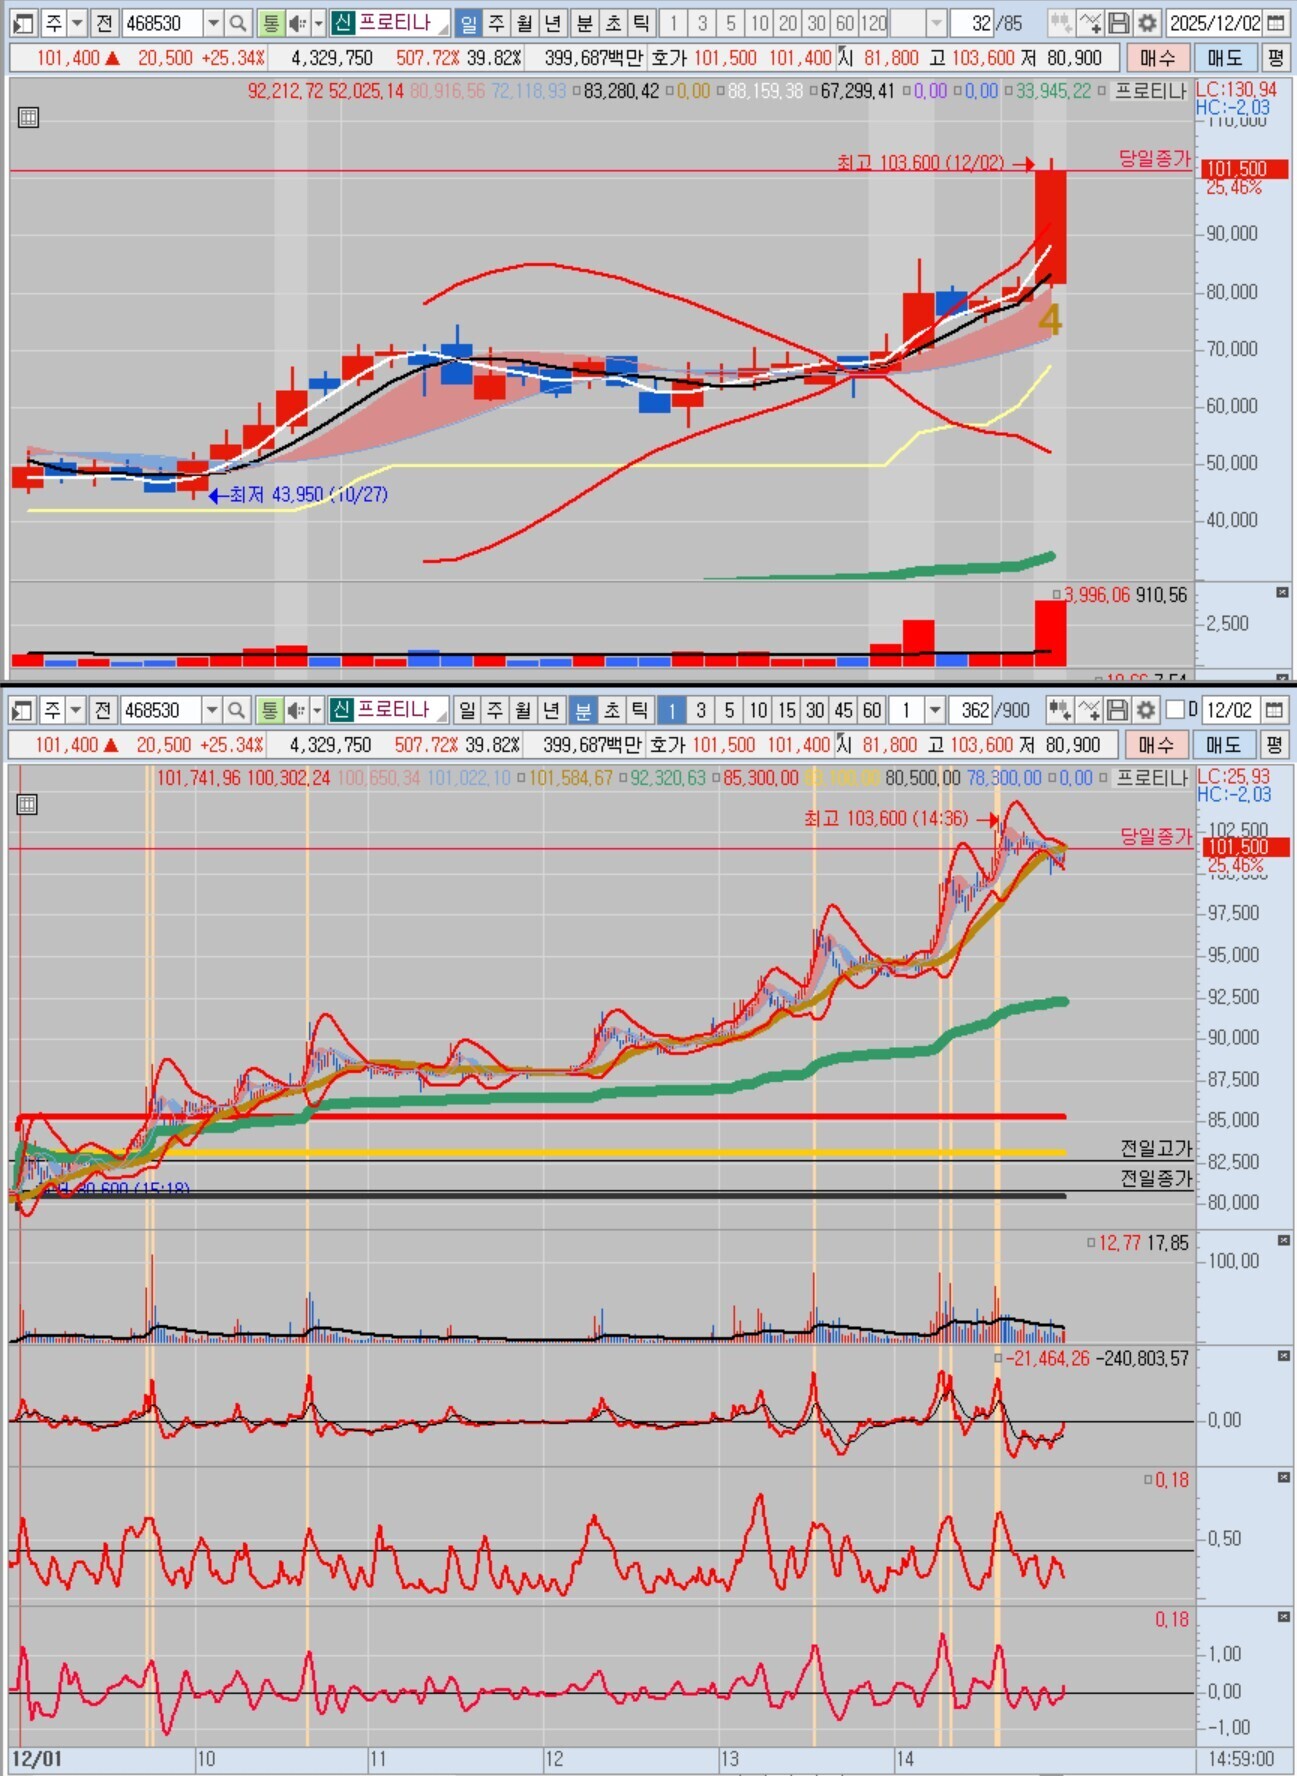
Task: Toggle the 67,299,41 indicator square in upper legend
Action: point(813,92)
